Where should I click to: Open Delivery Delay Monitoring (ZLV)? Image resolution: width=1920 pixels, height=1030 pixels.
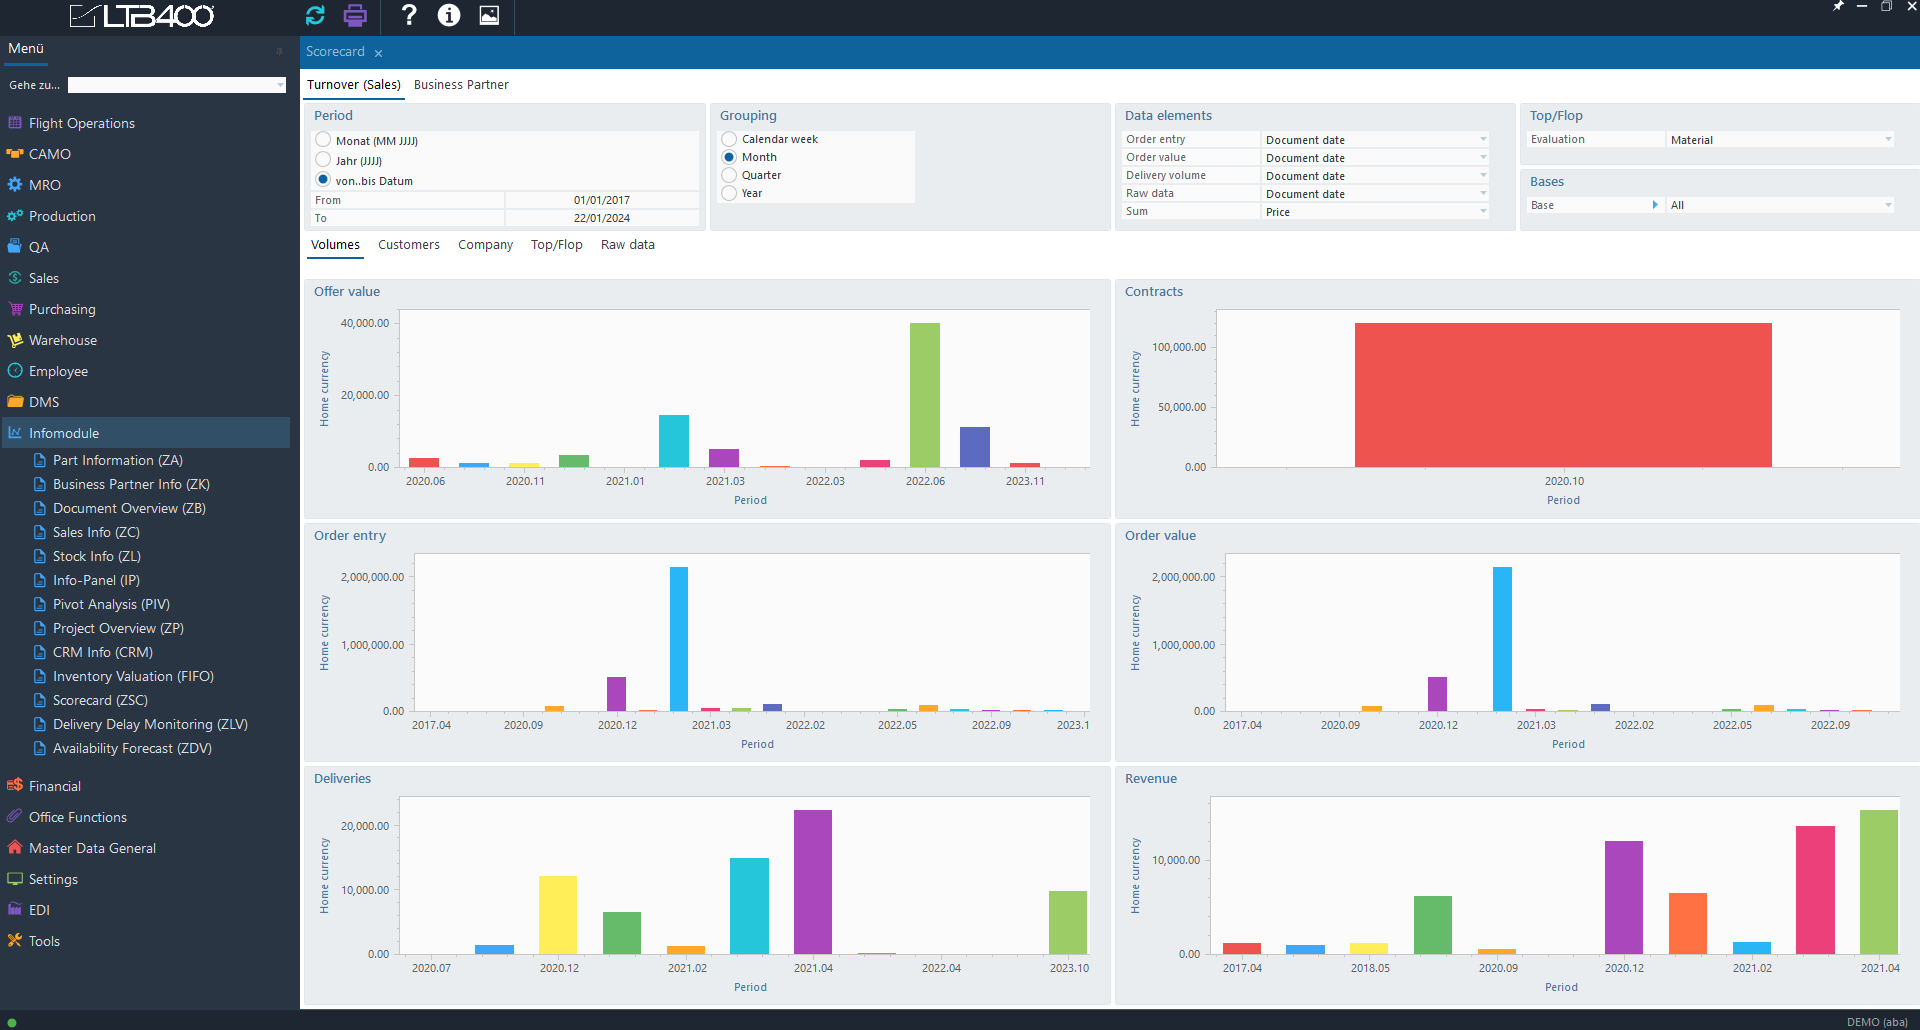(x=150, y=724)
